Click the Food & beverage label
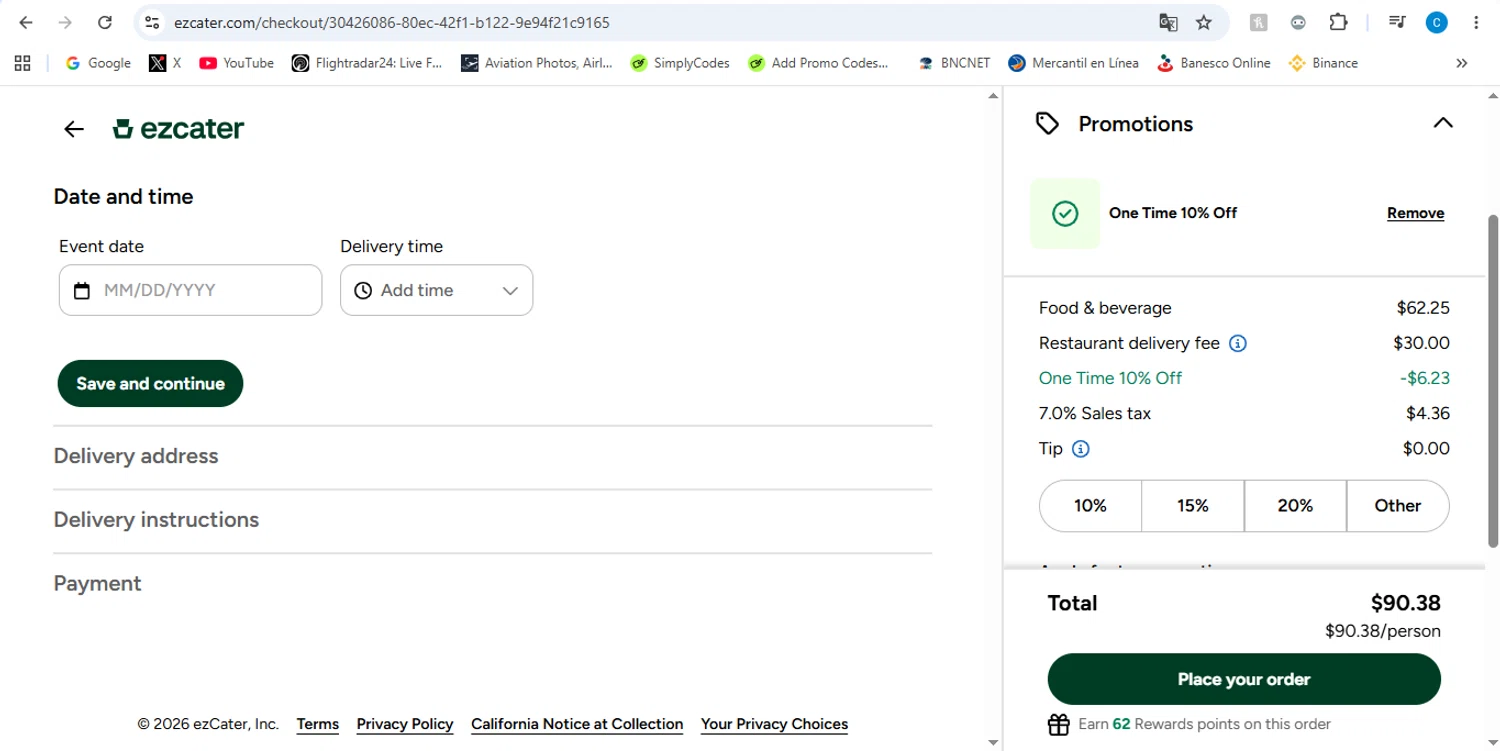The width and height of the screenshot is (1500, 751). pyautogui.click(x=1105, y=308)
